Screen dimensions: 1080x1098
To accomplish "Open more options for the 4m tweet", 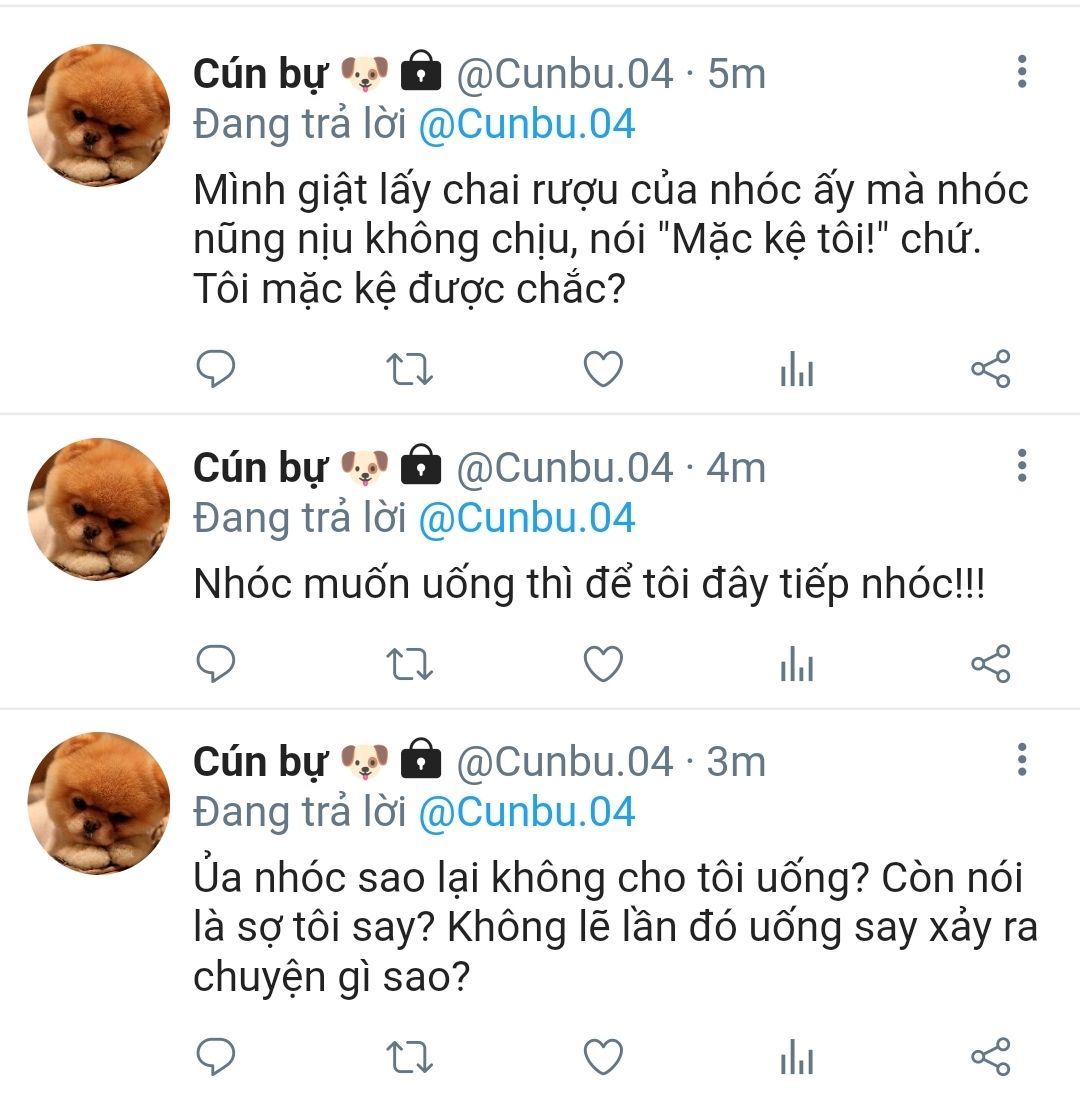I will (x=1021, y=466).
